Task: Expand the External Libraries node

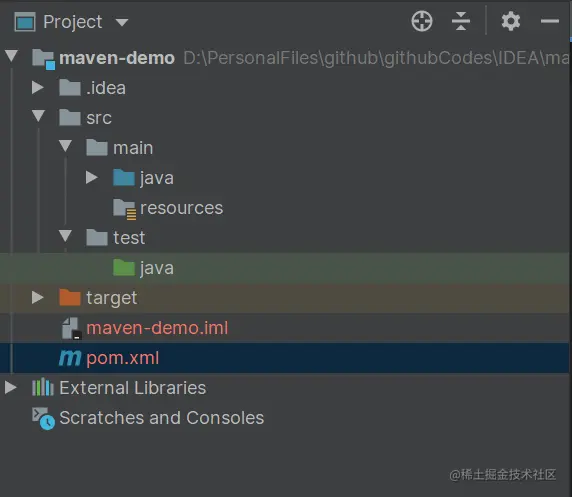Action: (x=11, y=388)
